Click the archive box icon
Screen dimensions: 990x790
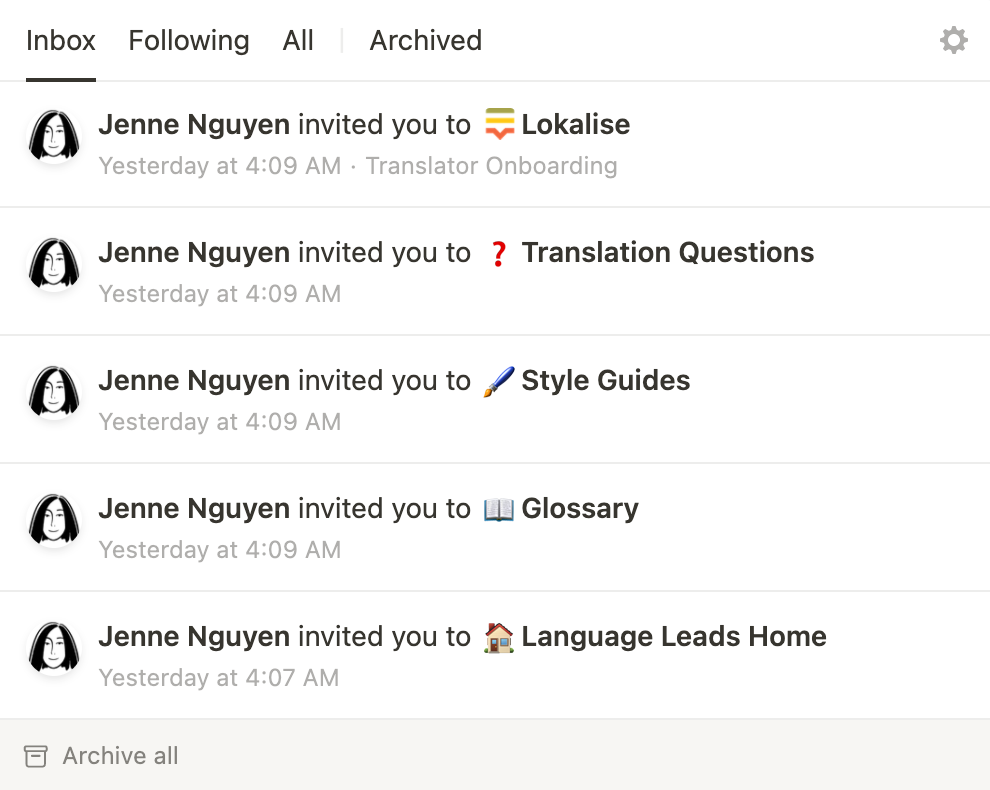click(x=35, y=756)
